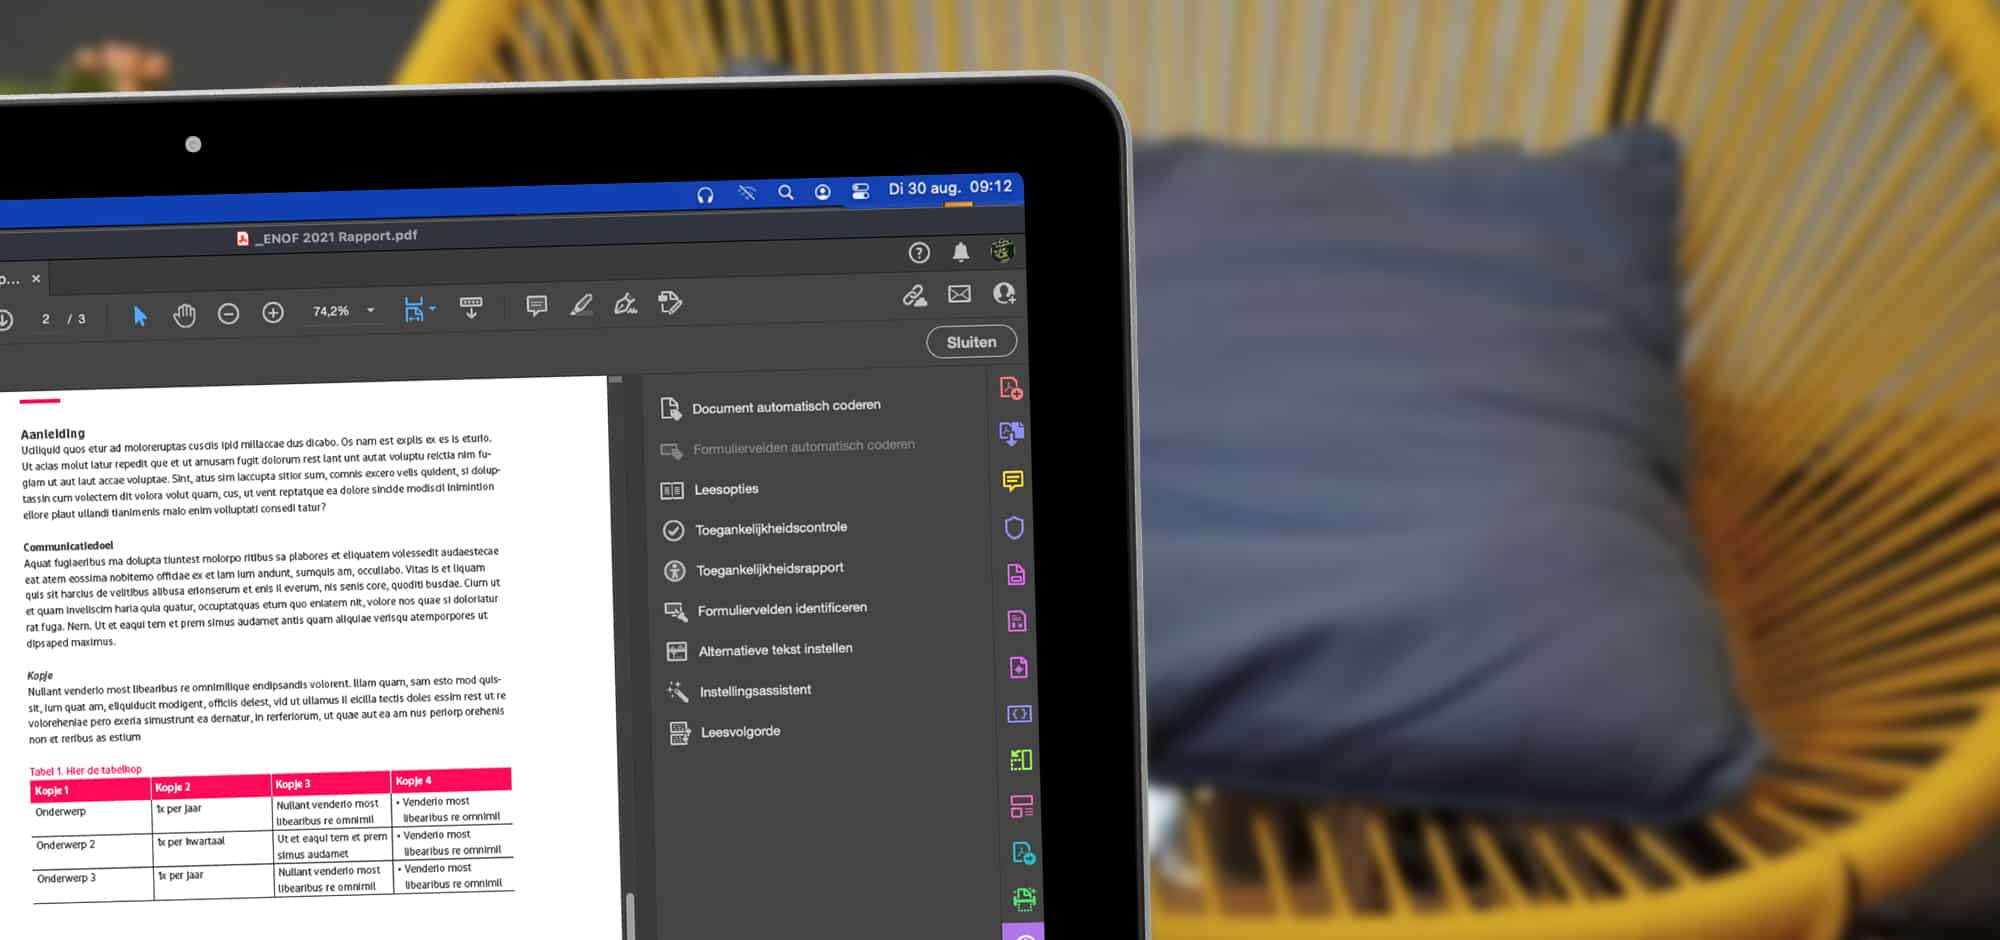Screen dimensions: 2000x940
Task: Edit the current page number field
Action: point(46,319)
